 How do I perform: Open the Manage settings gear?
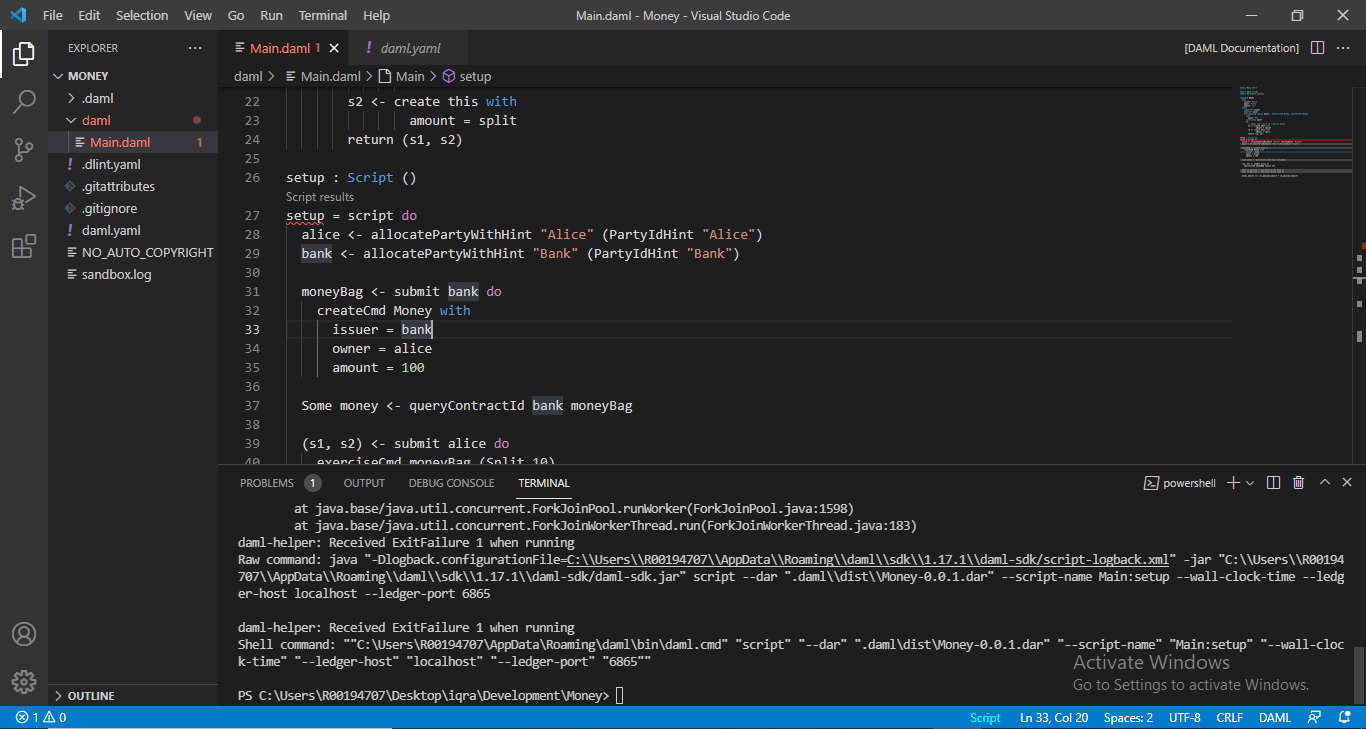point(24,682)
